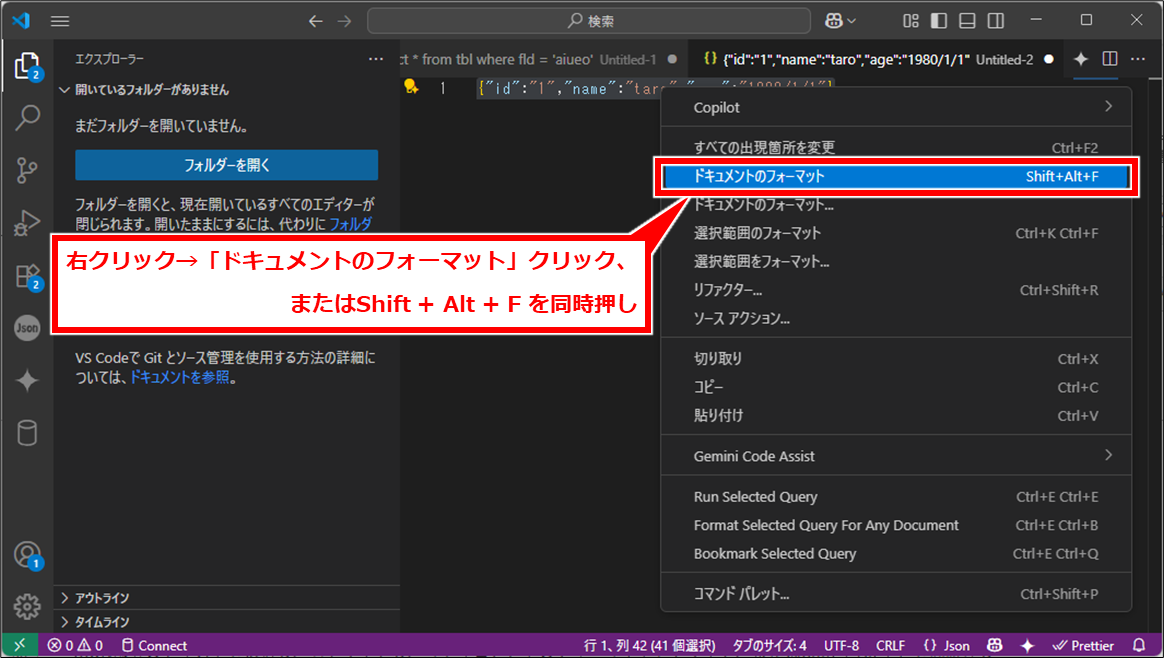Image resolution: width=1164 pixels, height=658 pixels.
Task: Switch to the Untitled-2 editor tab
Action: (x=876, y=59)
